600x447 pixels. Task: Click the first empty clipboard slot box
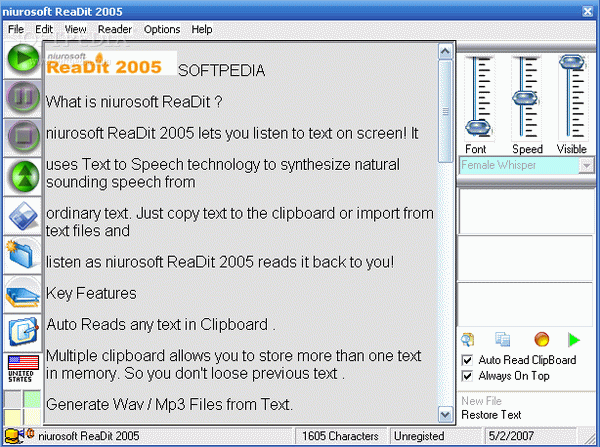coord(524,210)
